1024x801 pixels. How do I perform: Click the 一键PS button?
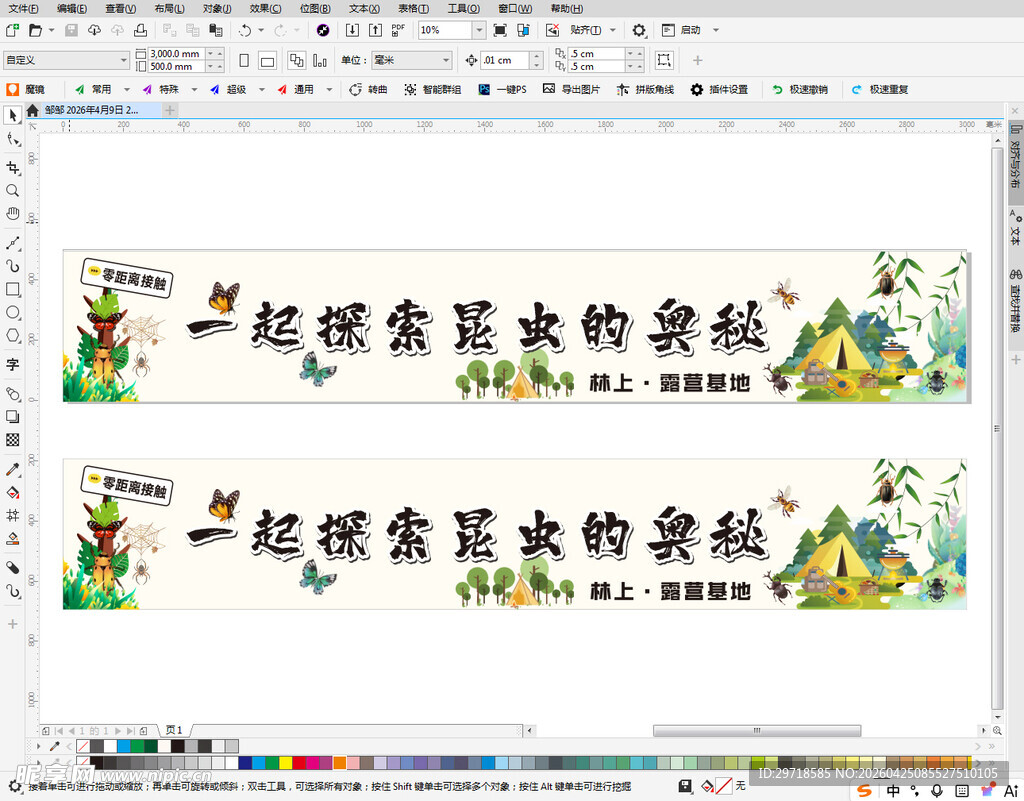pos(502,89)
